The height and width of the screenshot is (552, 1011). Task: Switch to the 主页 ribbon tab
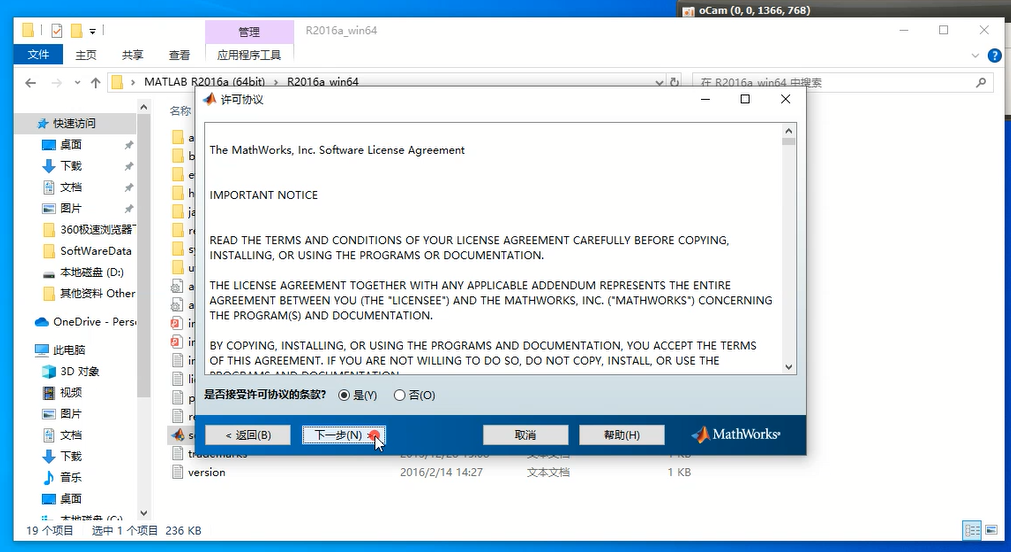click(x=86, y=55)
